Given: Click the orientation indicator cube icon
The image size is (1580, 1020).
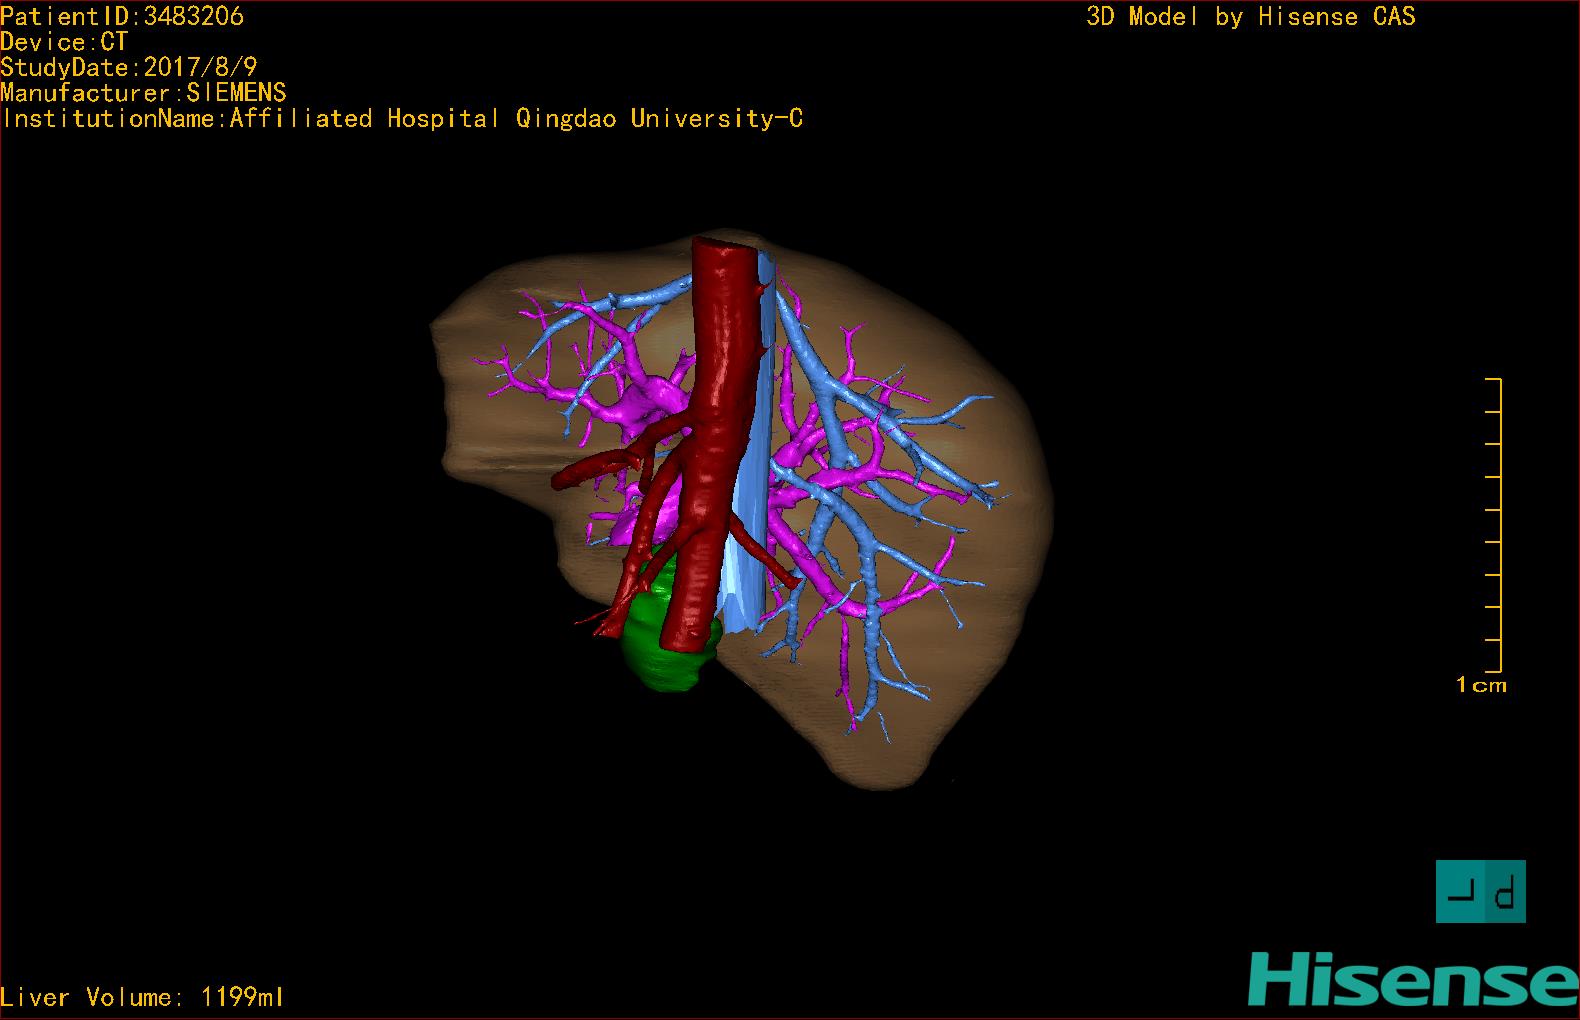Looking at the screenshot, I should pyautogui.click(x=1481, y=891).
